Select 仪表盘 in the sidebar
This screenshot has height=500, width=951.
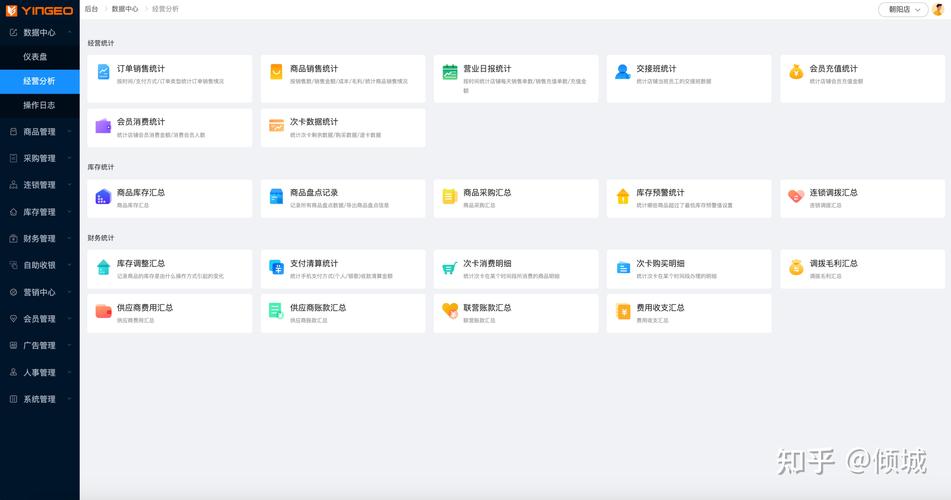(36, 57)
